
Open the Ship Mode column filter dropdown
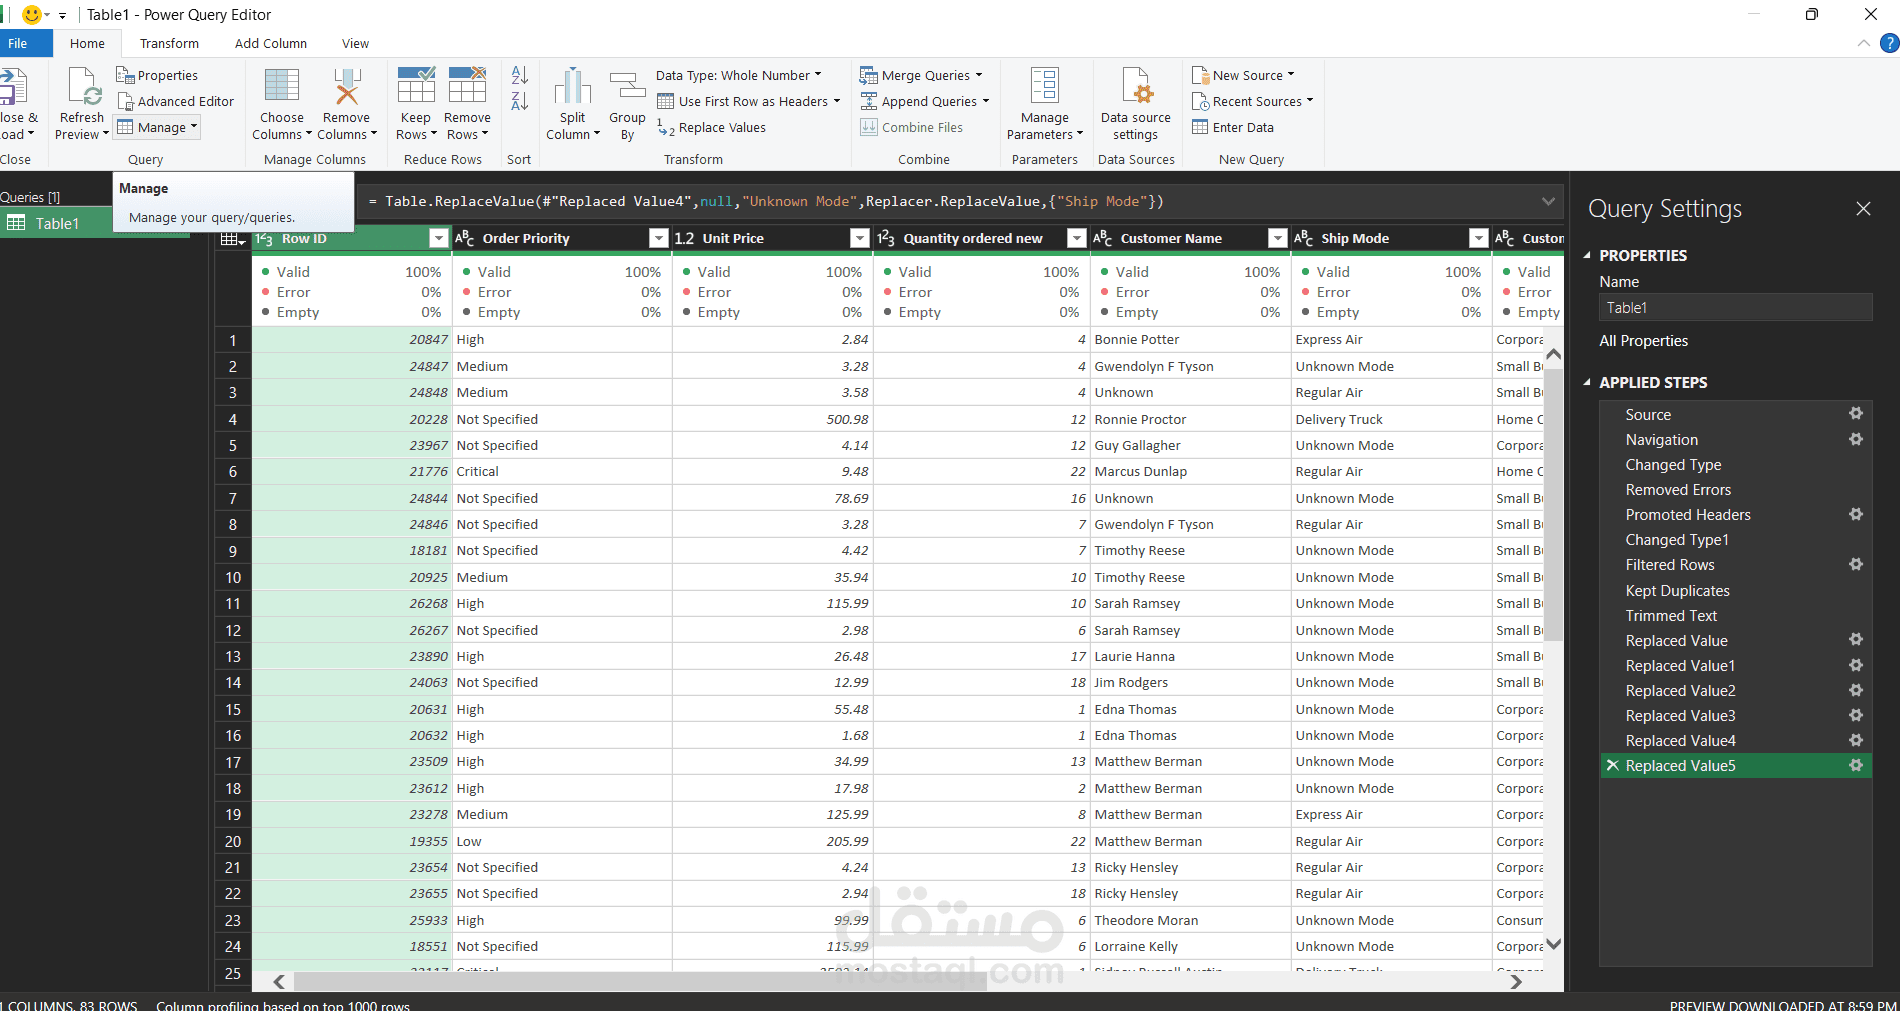coord(1478,238)
